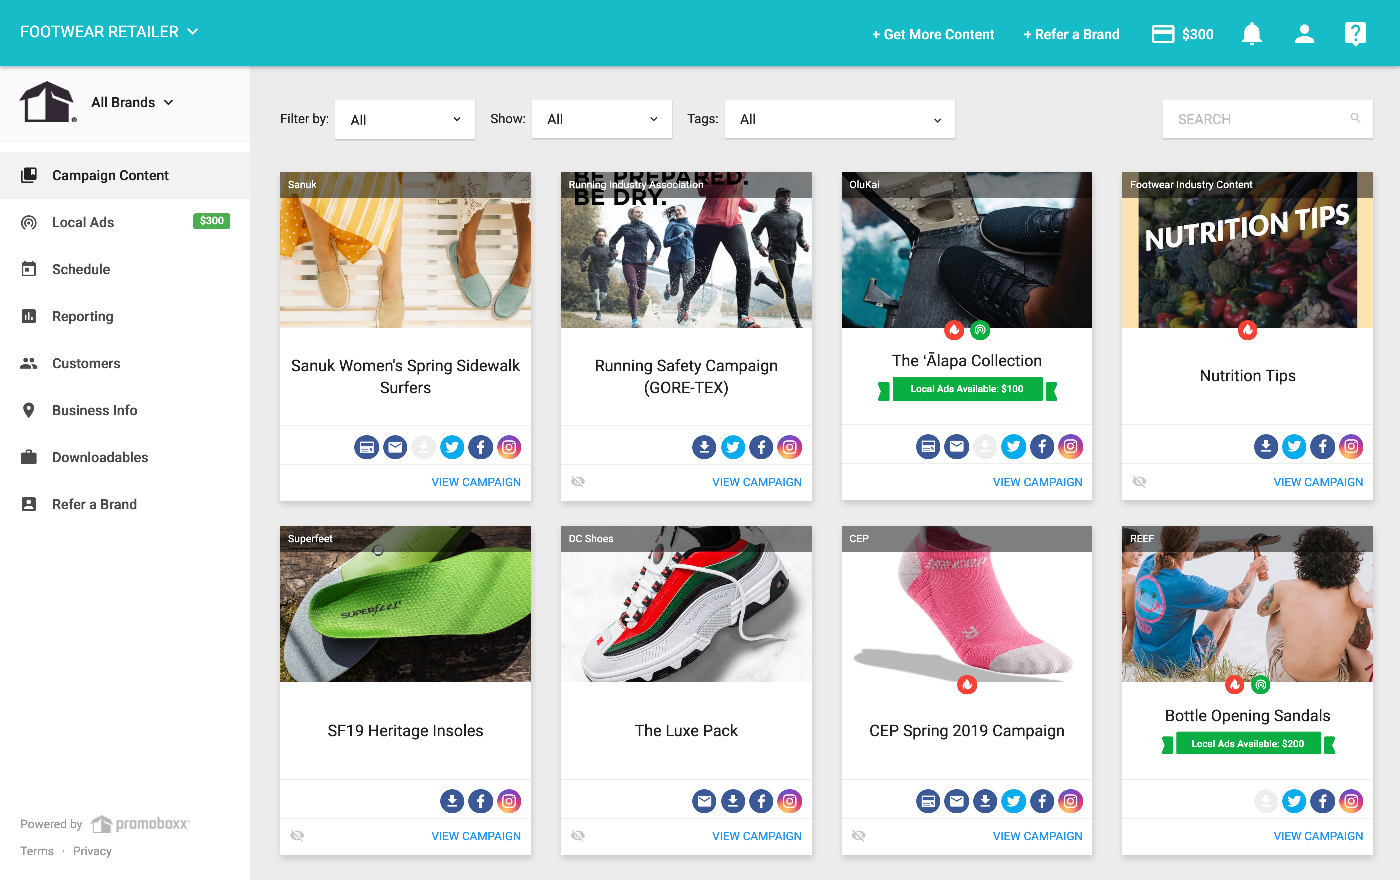Click the Twitter icon on Sanuk card
The width and height of the screenshot is (1400, 880).
pos(452,447)
